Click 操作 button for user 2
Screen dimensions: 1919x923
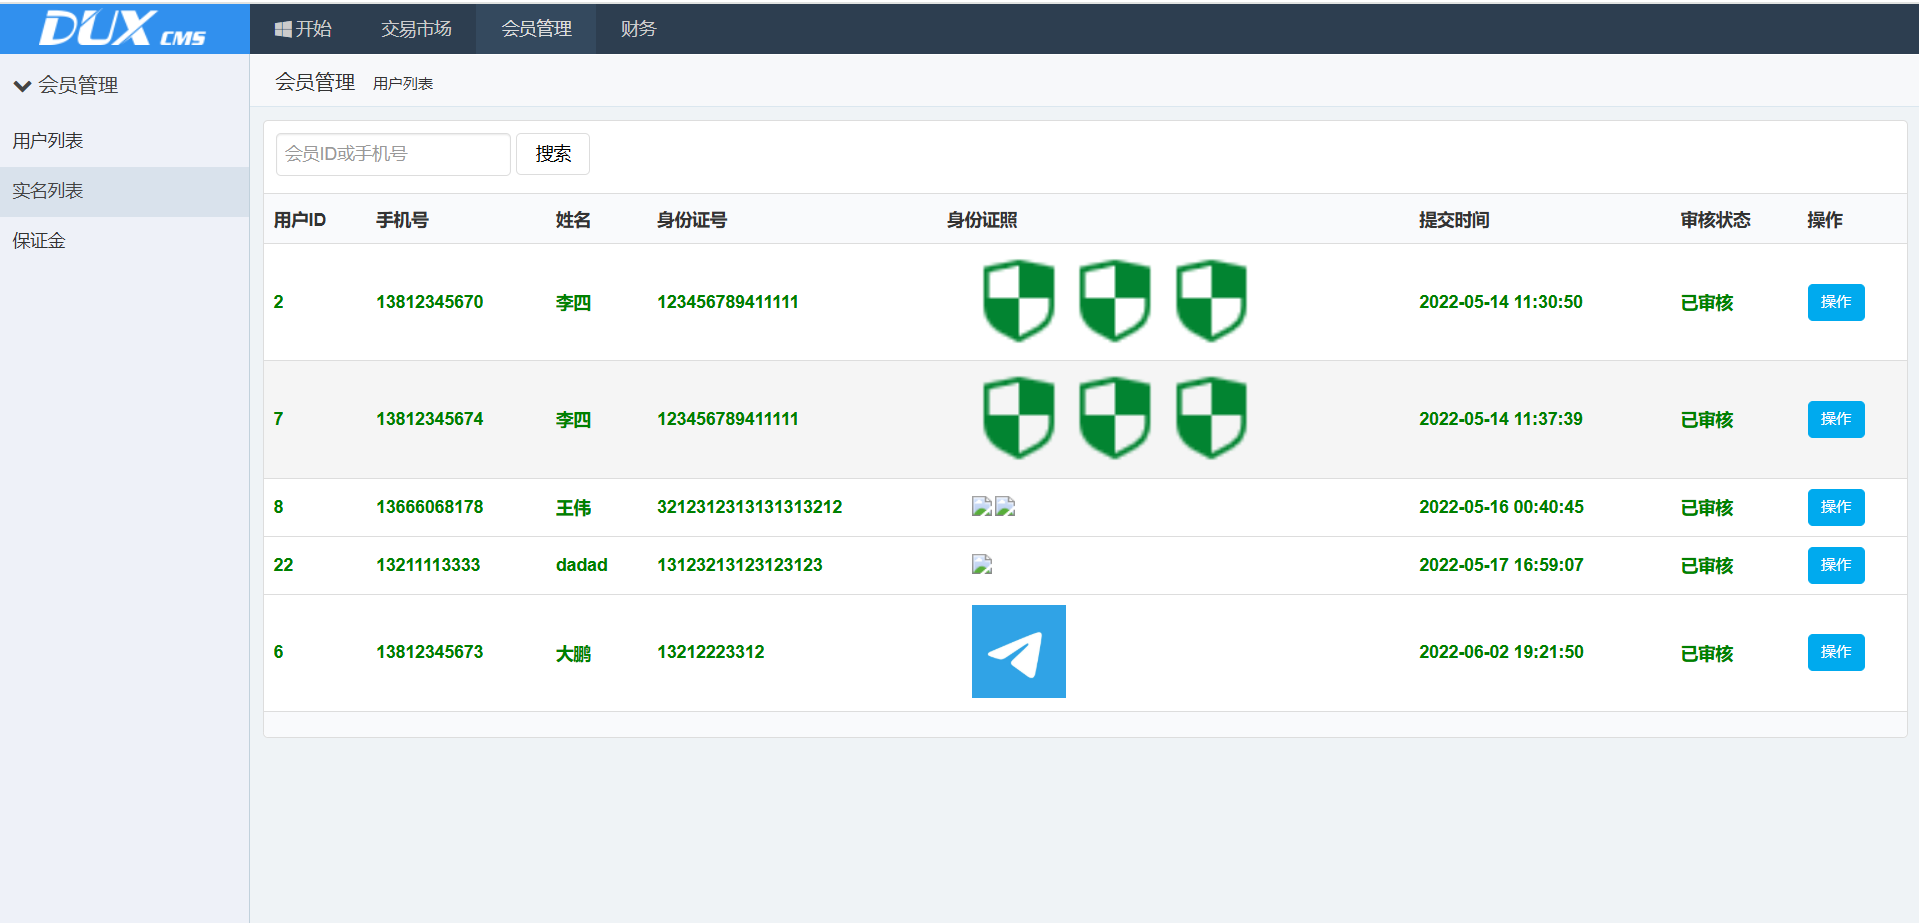(x=1835, y=302)
